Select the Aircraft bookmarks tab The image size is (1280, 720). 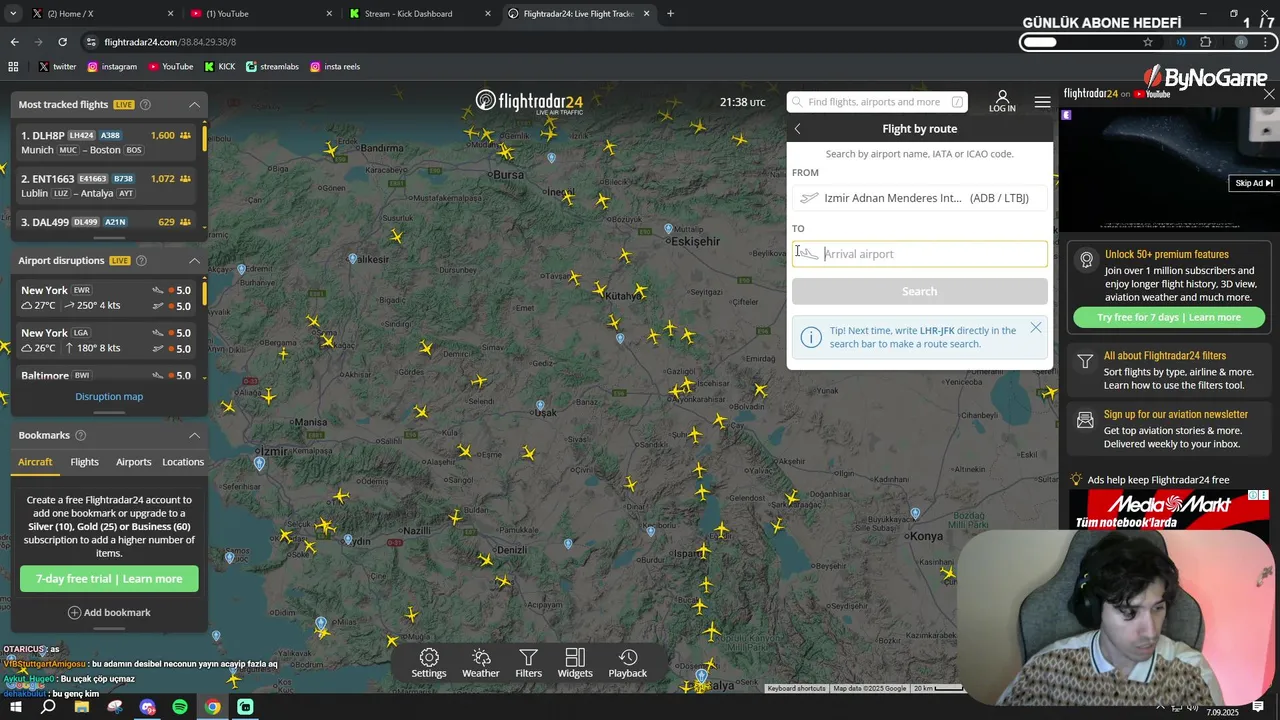click(35, 462)
